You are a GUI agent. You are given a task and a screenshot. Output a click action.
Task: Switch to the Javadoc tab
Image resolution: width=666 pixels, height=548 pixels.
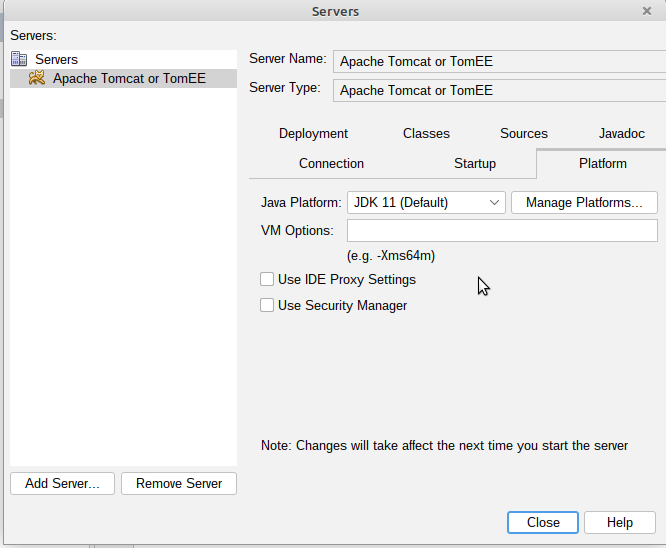(x=621, y=133)
